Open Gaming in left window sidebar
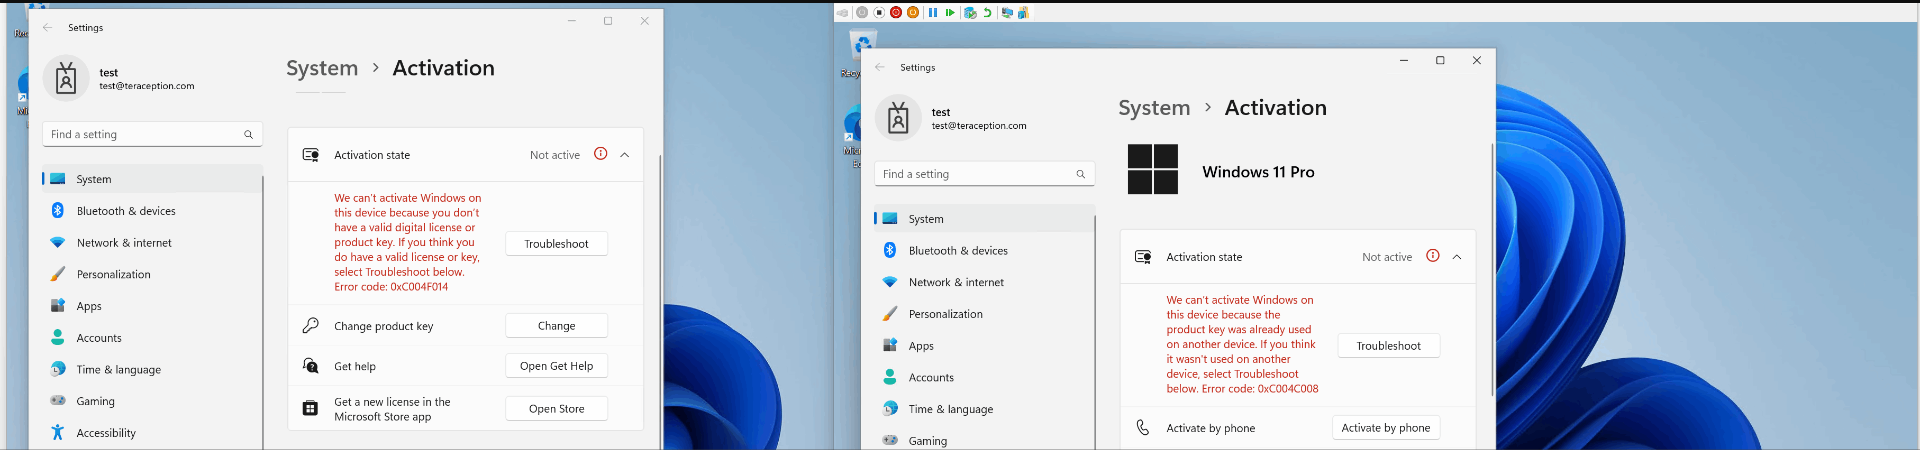The width and height of the screenshot is (1920, 450). [152, 401]
